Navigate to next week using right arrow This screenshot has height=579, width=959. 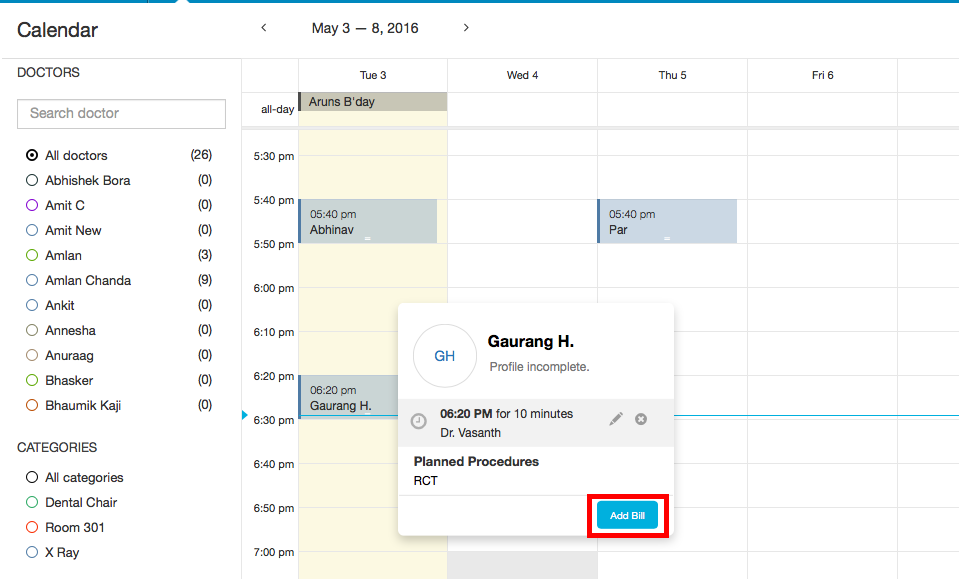(x=466, y=28)
